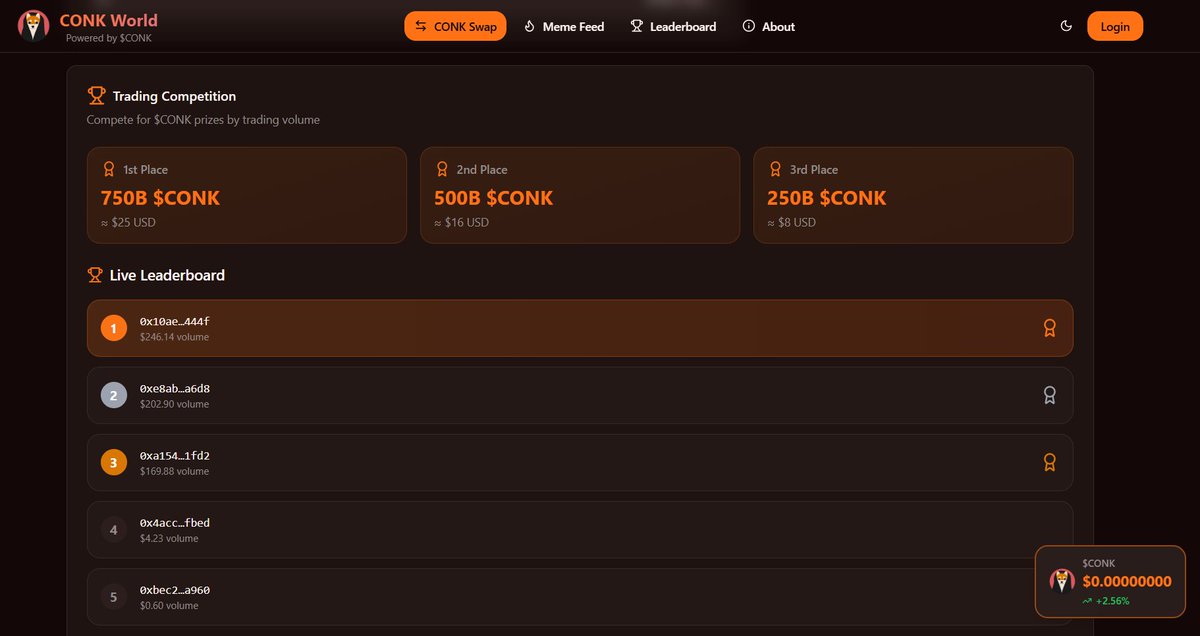This screenshot has width=1200, height=636.
Task: Open the Meme Feed tab
Action: coord(564,26)
